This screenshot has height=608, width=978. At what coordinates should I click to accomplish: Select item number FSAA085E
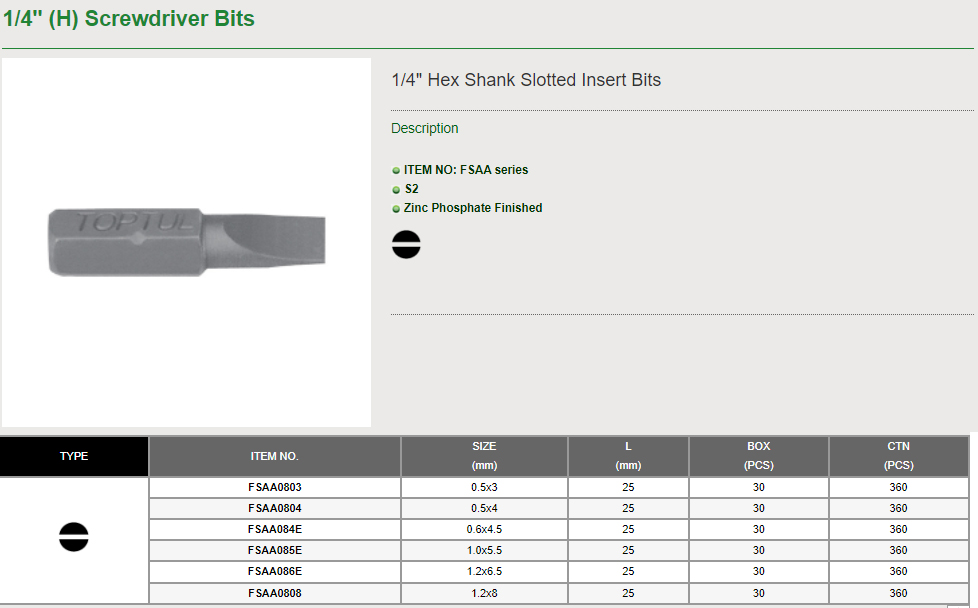point(274,551)
